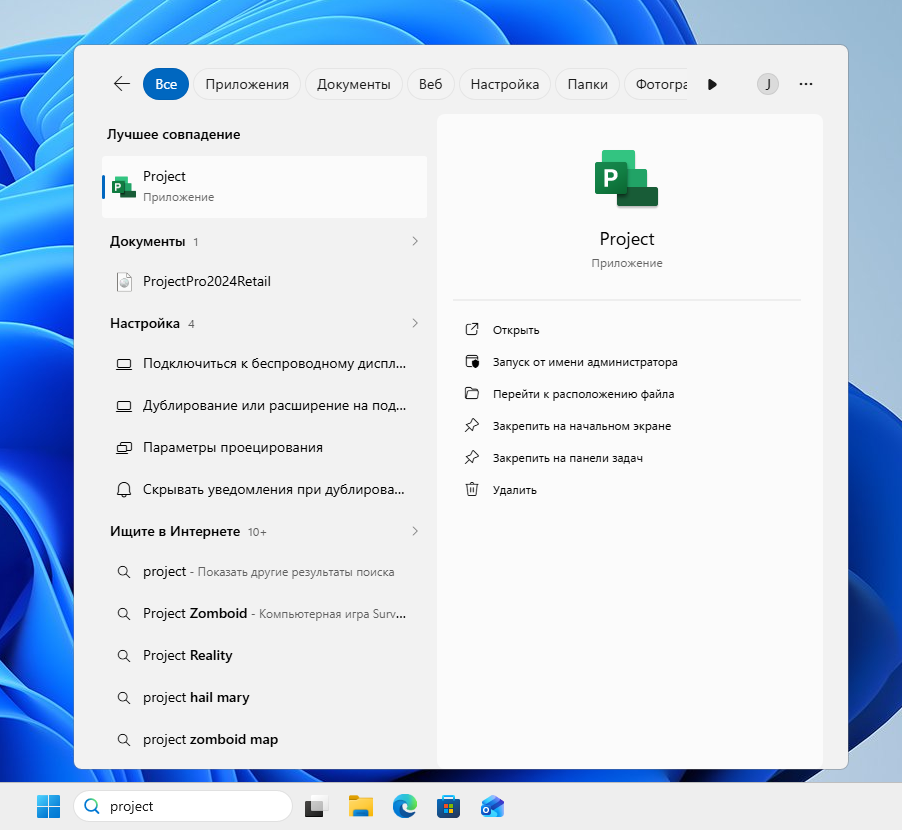Image resolution: width=902 pixels, height=830 pixels.
Task: Click the ProjectPro2024Retail file icon
Action: click(124, 282)
